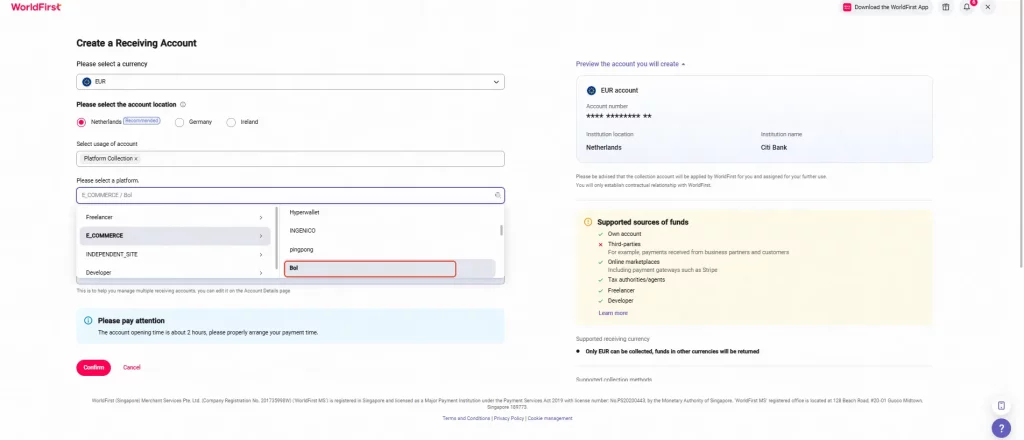Remove the Platform Collection tag

(x=136, y=159)
